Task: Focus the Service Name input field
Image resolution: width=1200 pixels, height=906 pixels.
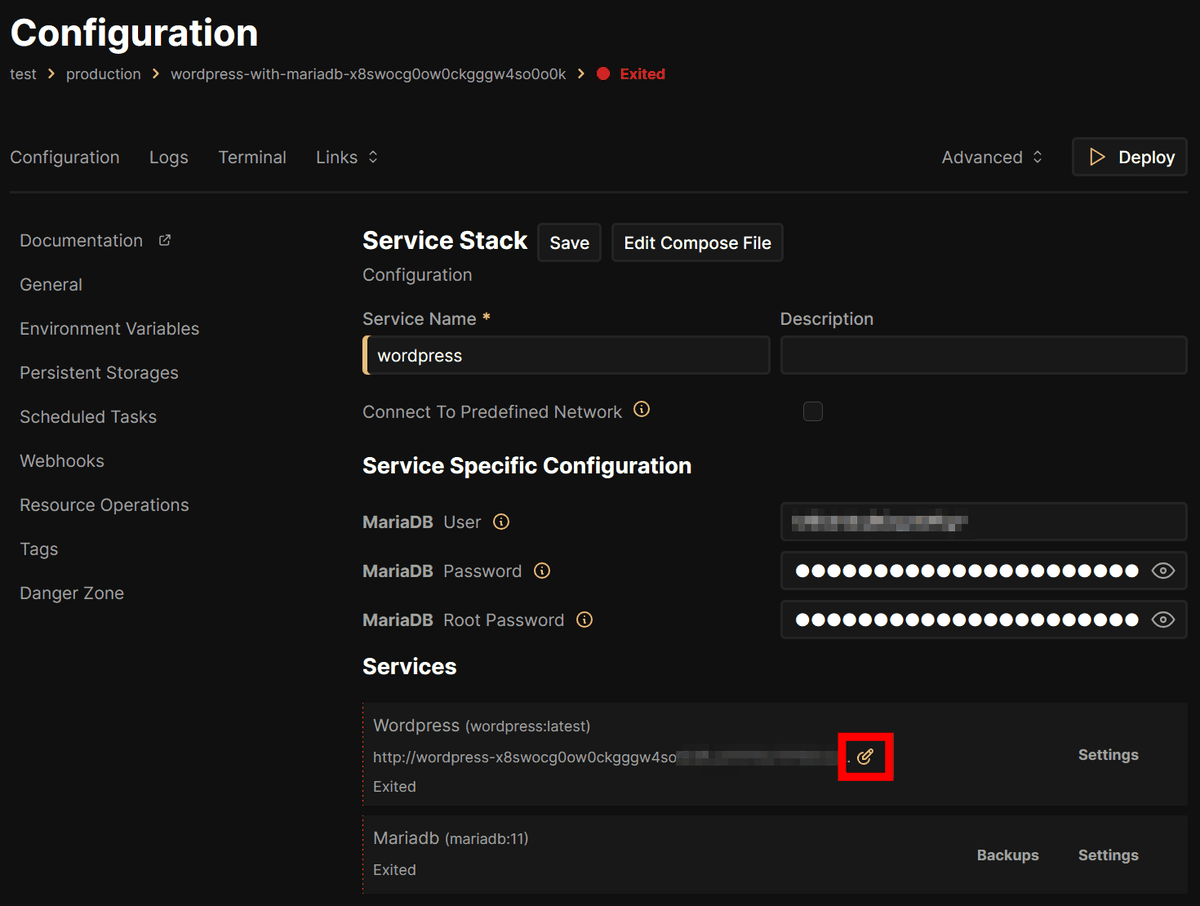Action: [566, 356]
